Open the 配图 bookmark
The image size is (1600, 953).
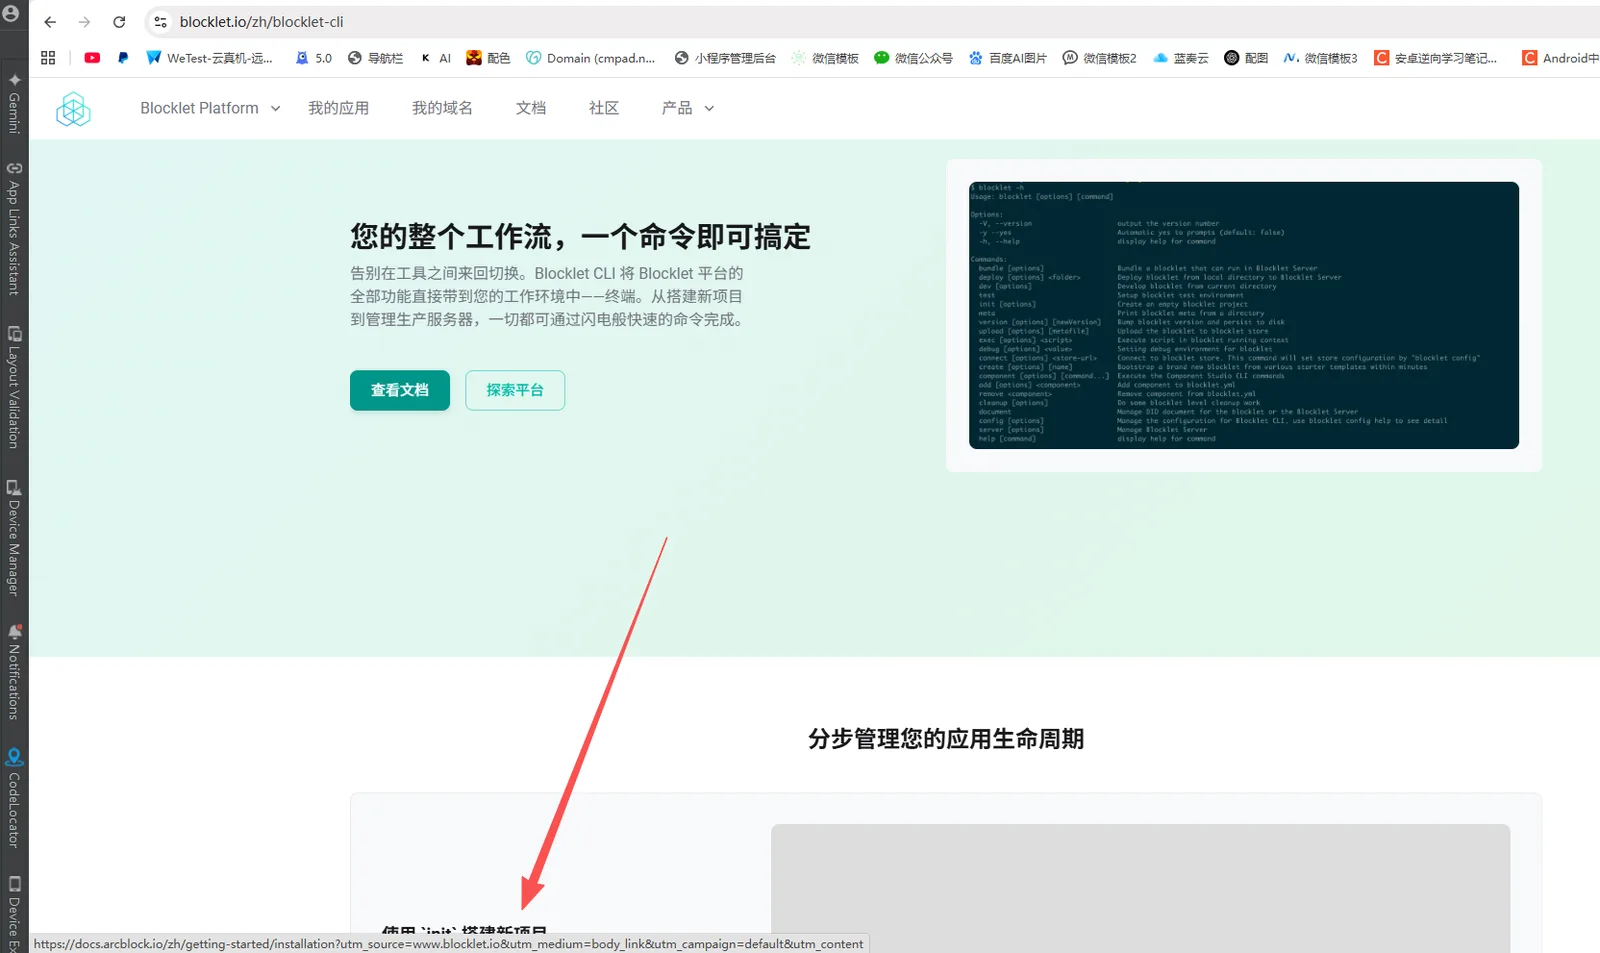[x=1246, y=58]
